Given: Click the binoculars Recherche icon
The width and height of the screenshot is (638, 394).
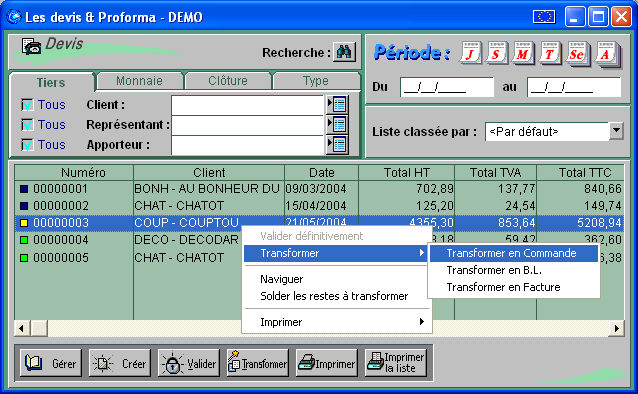Looking at the screenshot, I should 344,52.
